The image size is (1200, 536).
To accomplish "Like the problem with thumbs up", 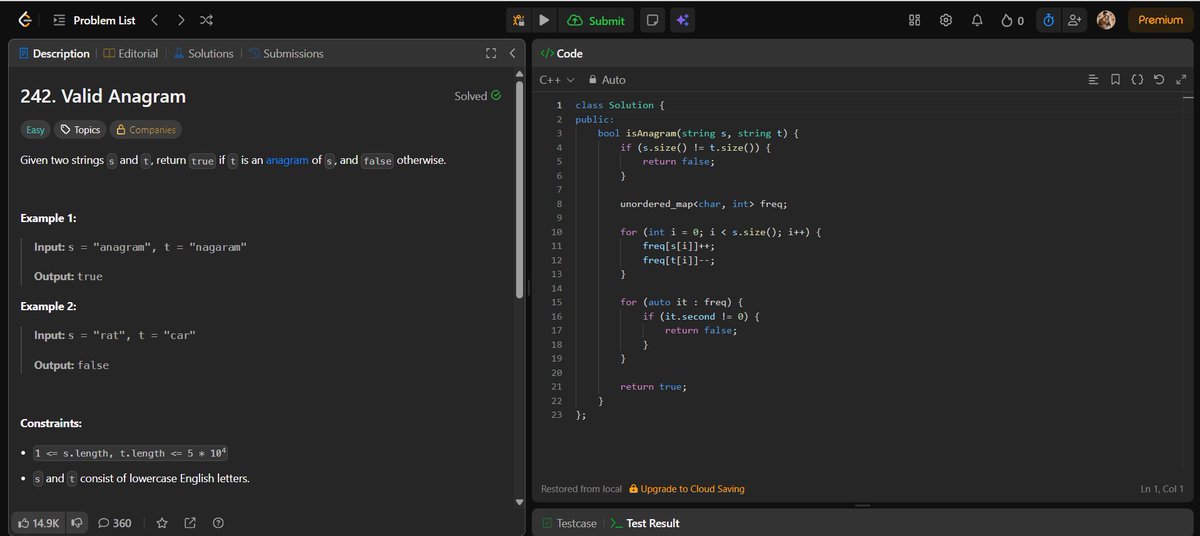I will pos(39,523).
